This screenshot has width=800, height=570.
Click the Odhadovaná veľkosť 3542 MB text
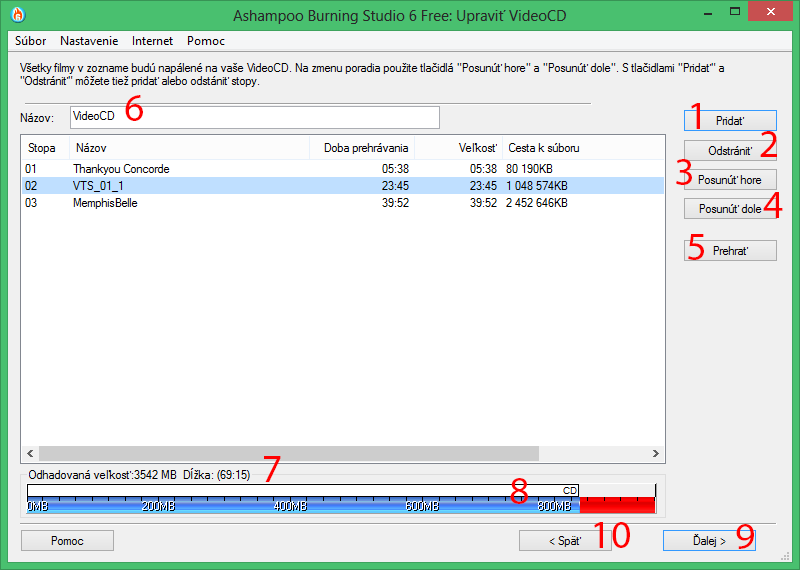click(x=102, y=475)
